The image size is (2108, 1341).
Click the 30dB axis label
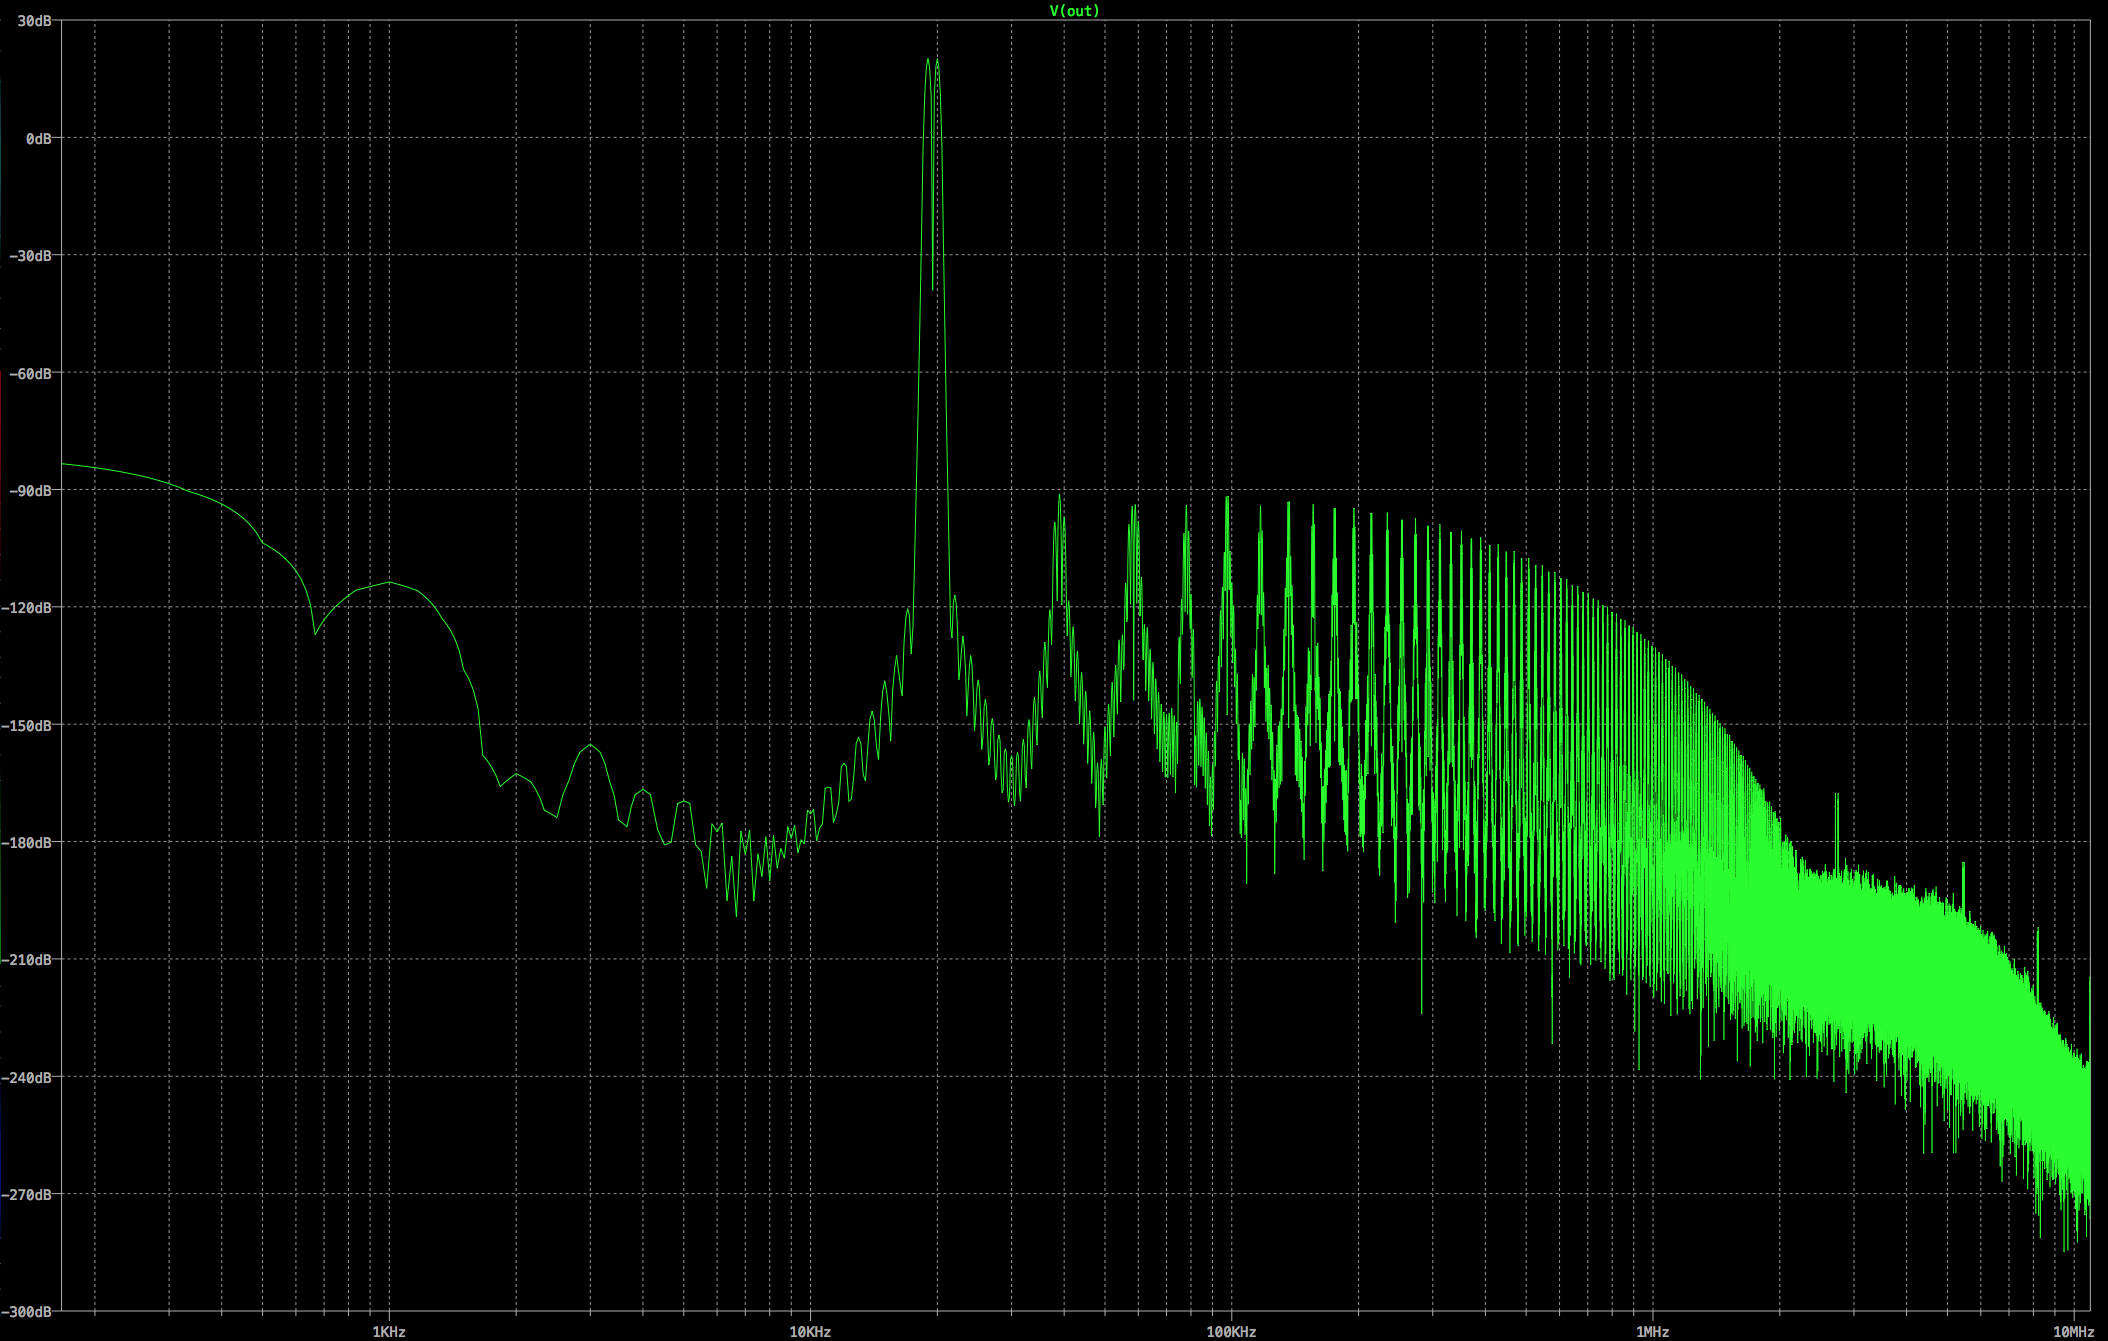click(x=35, y=21)
